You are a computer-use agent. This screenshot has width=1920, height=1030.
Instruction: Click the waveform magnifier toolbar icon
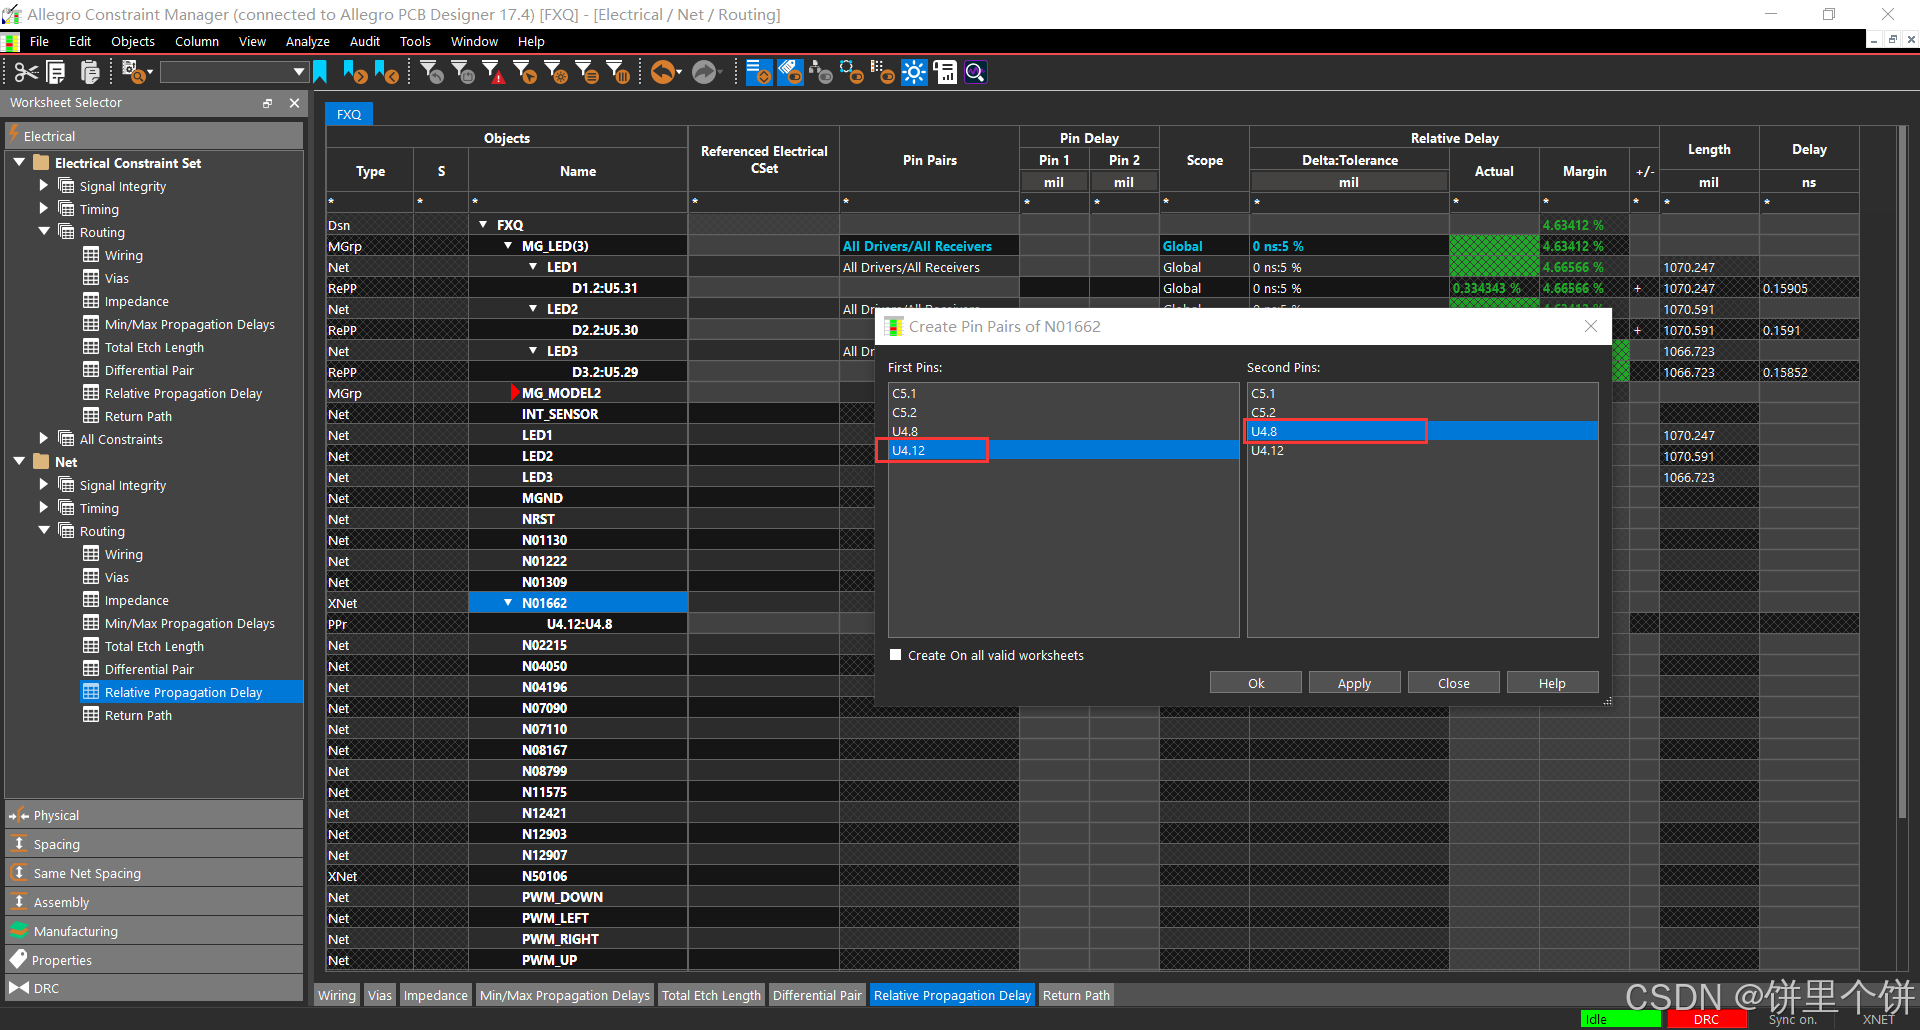(976, 72)
